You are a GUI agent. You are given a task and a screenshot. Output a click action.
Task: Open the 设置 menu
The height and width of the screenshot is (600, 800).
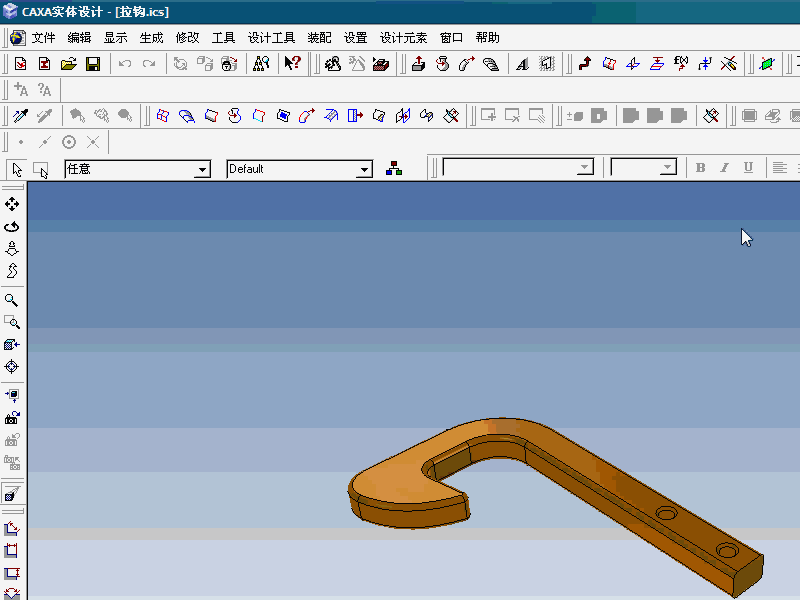point(356,38)
